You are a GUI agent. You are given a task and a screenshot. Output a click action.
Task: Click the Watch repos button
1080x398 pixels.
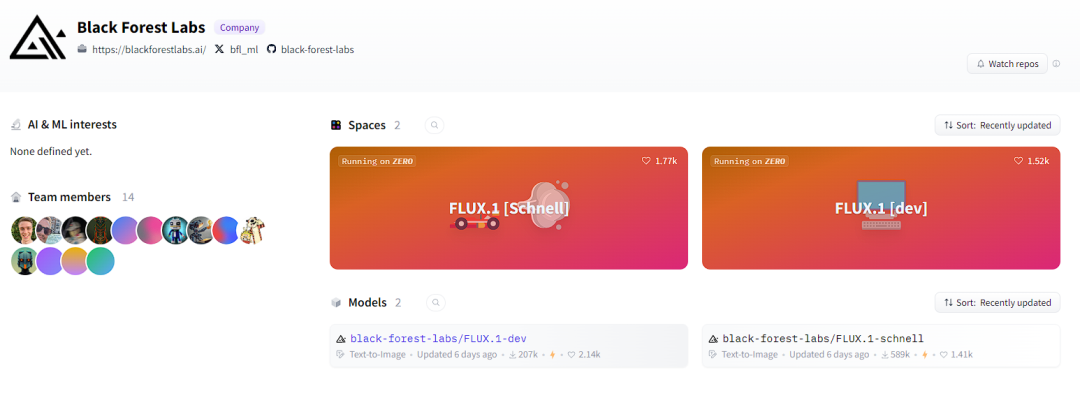point(1007,64)
